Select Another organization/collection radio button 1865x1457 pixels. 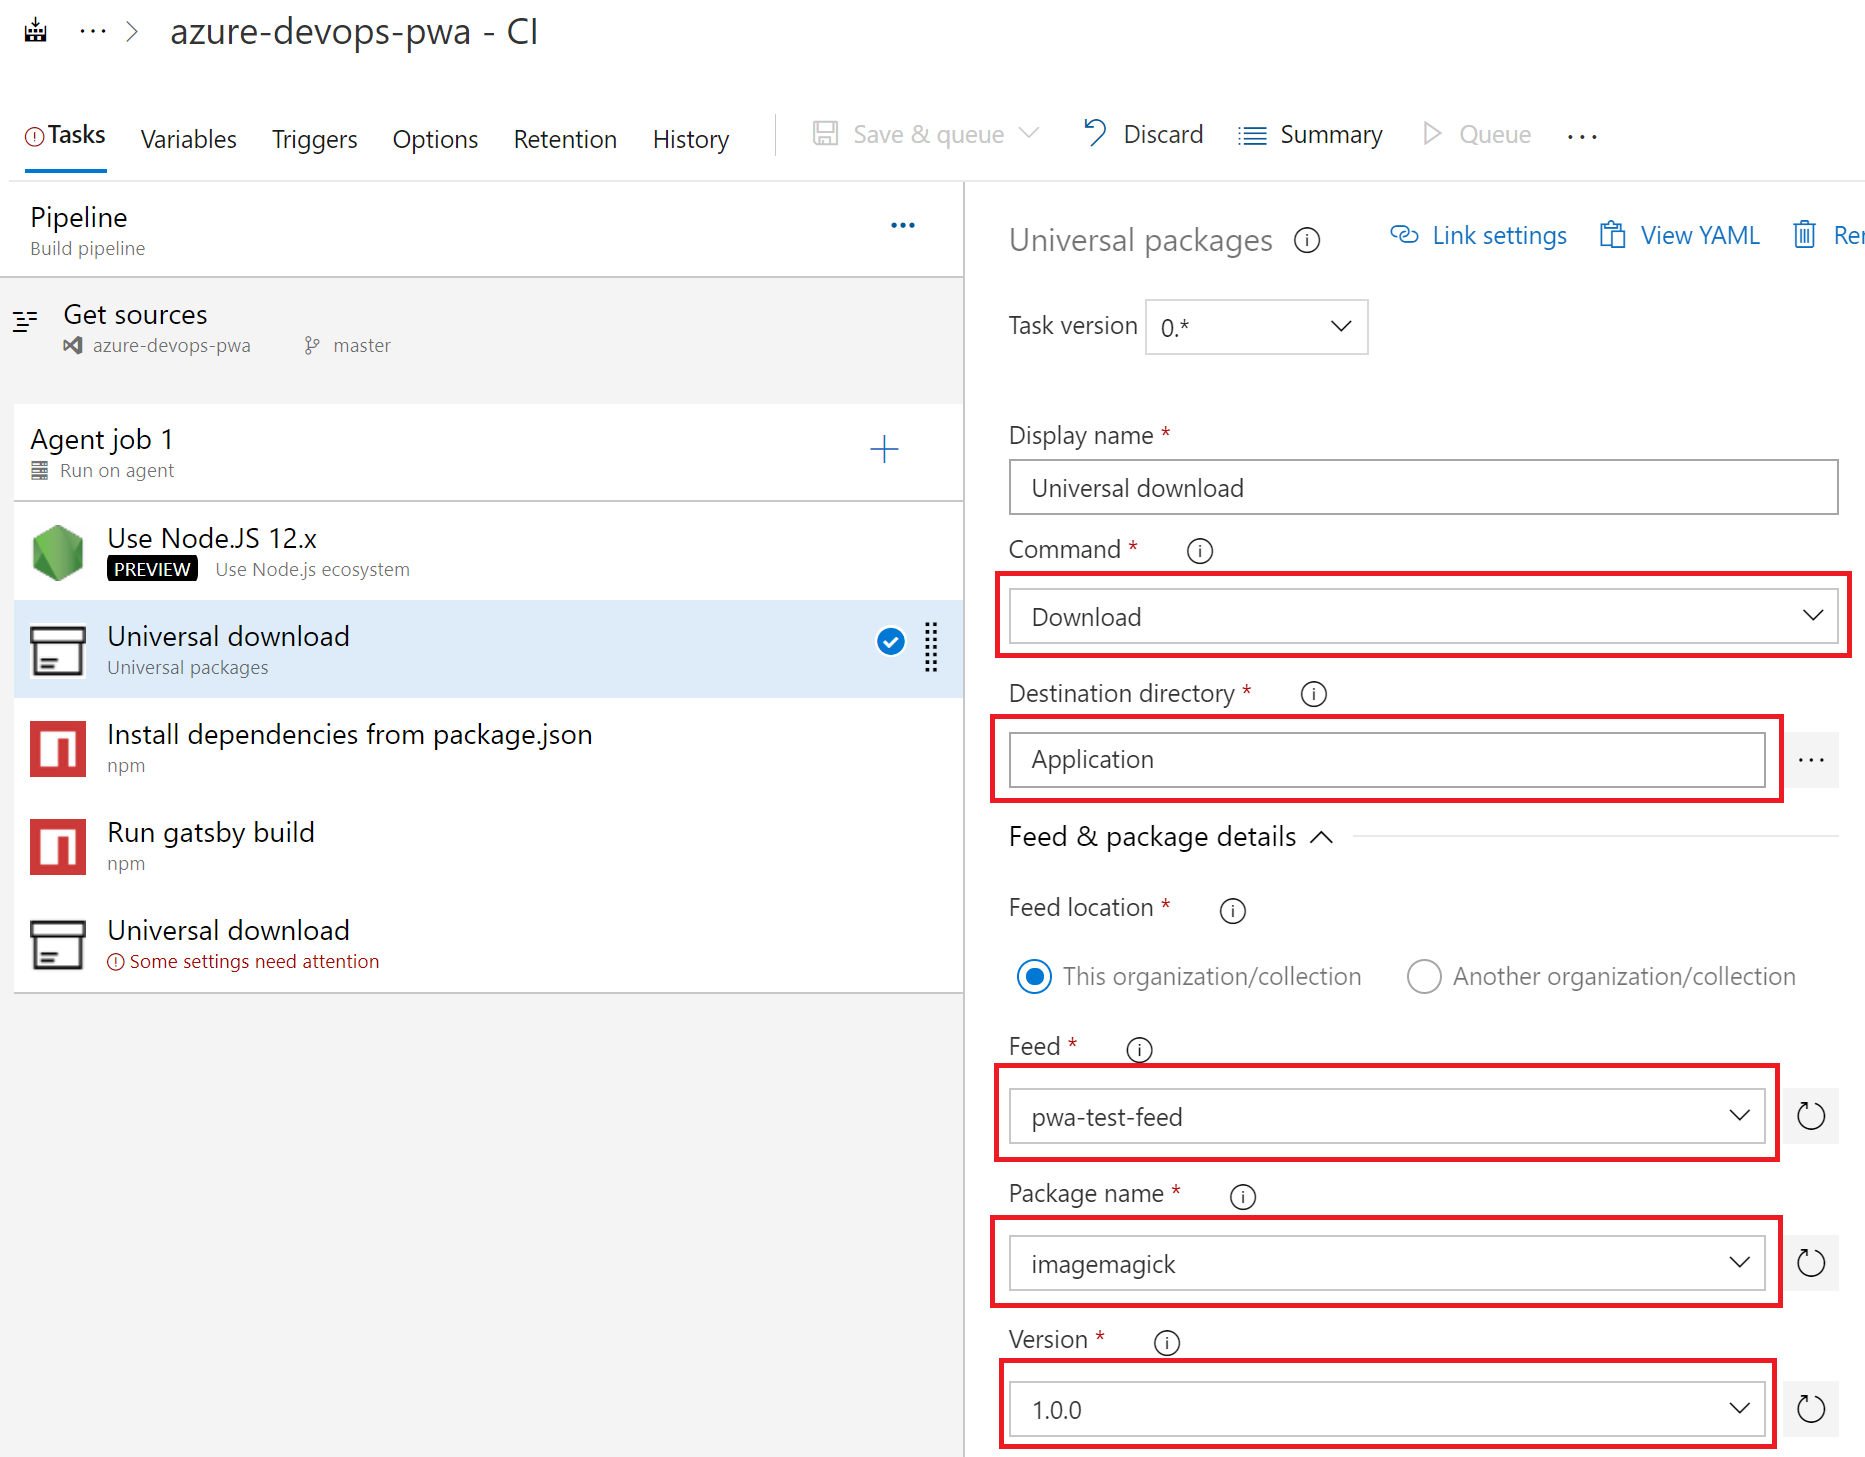(x=1424, y=976)
